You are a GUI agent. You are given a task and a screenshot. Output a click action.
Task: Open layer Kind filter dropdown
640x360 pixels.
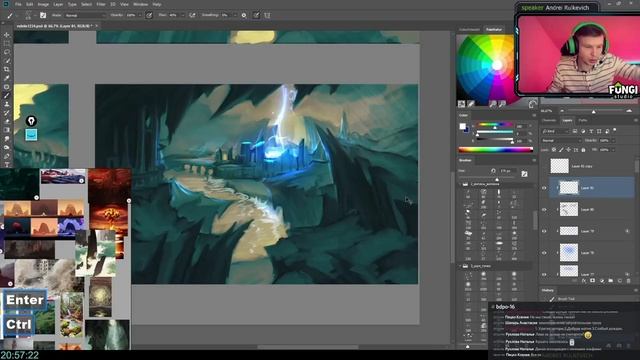(556, 131)
